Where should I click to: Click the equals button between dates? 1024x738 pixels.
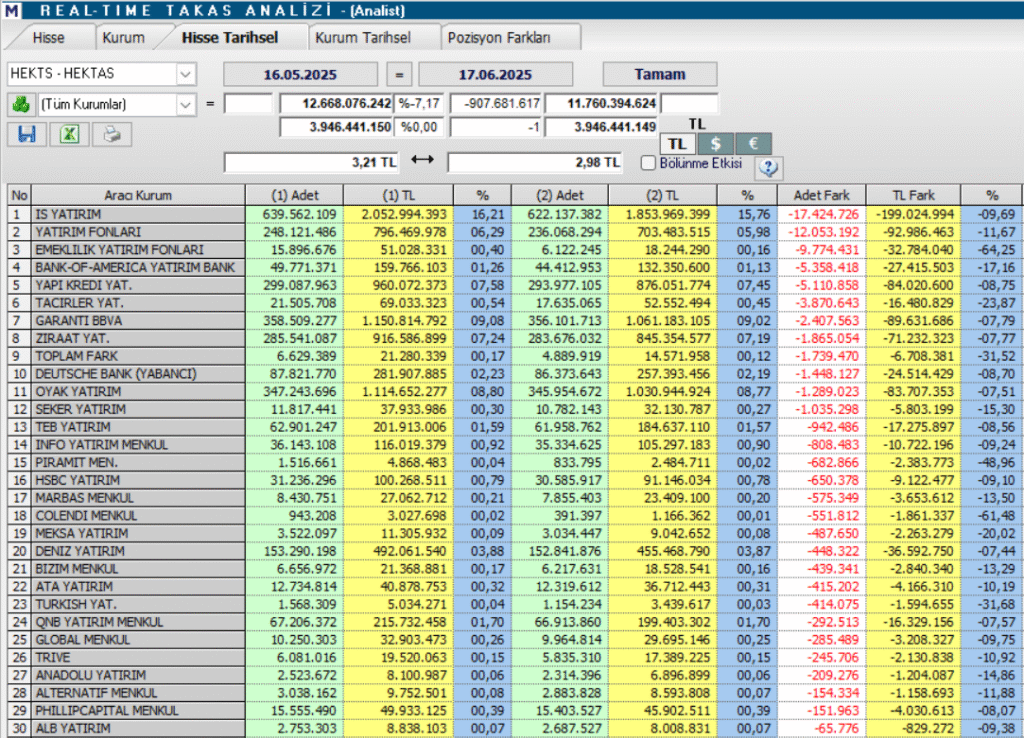click(398, 74)
